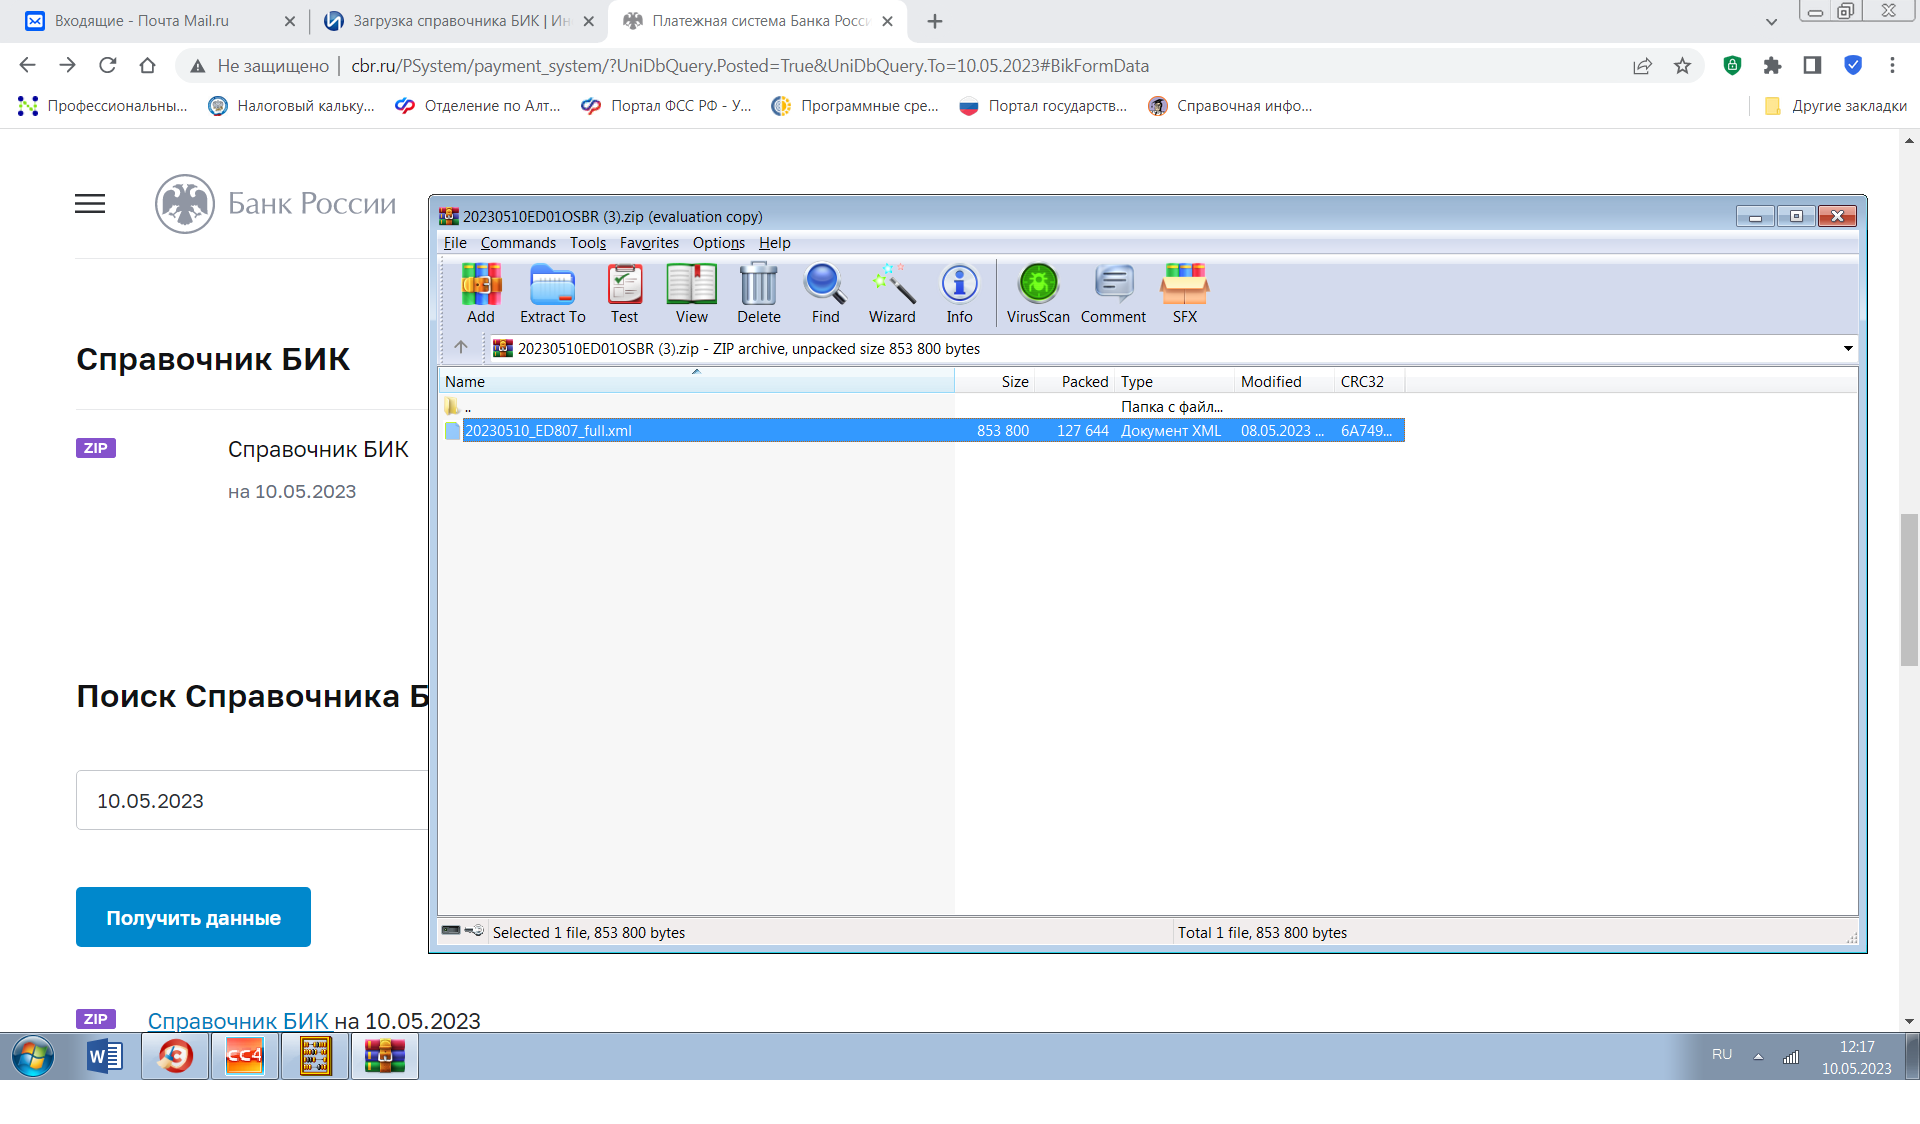1920x1124 pixels.
Task: Open the File menu in WinRAR
Action: (x=455, y=243)
